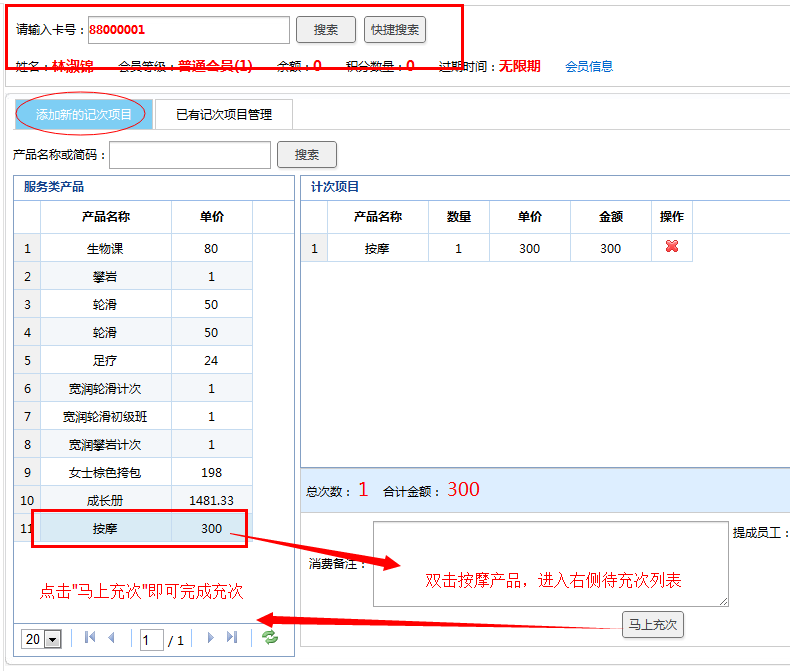Open the 已有记次项目管理 tab
The image size is (790, 671).
coord(224,115)
